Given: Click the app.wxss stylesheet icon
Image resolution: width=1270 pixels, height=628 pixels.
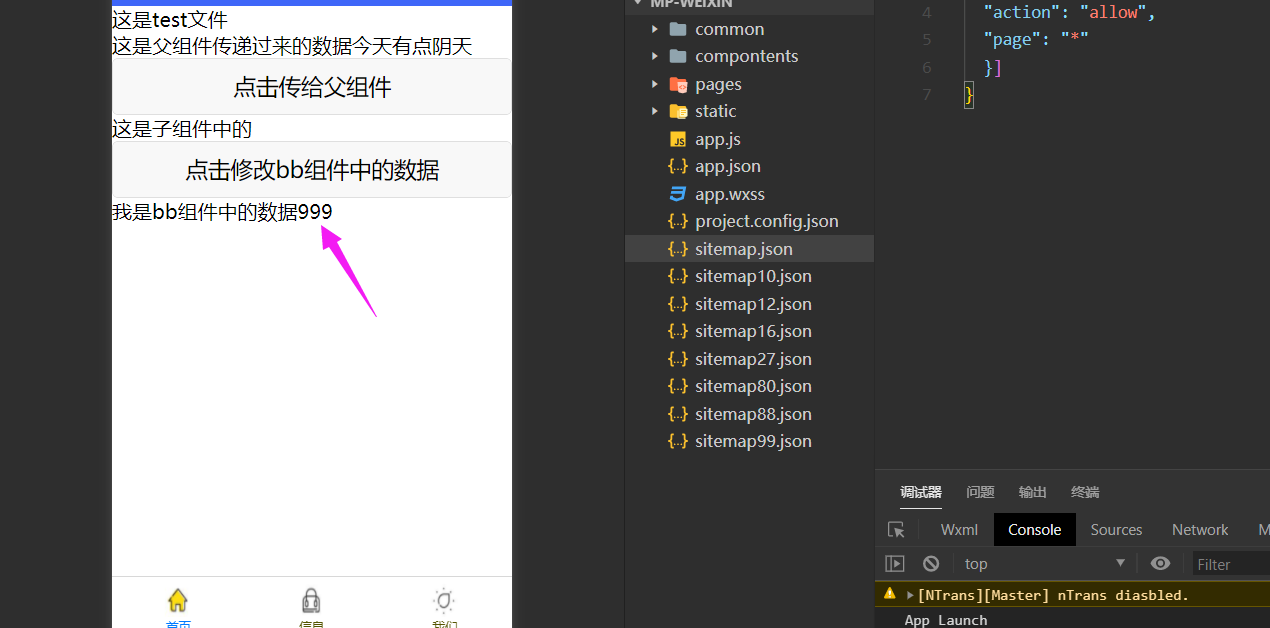Looking at the screenshot, I should (678, 193).
